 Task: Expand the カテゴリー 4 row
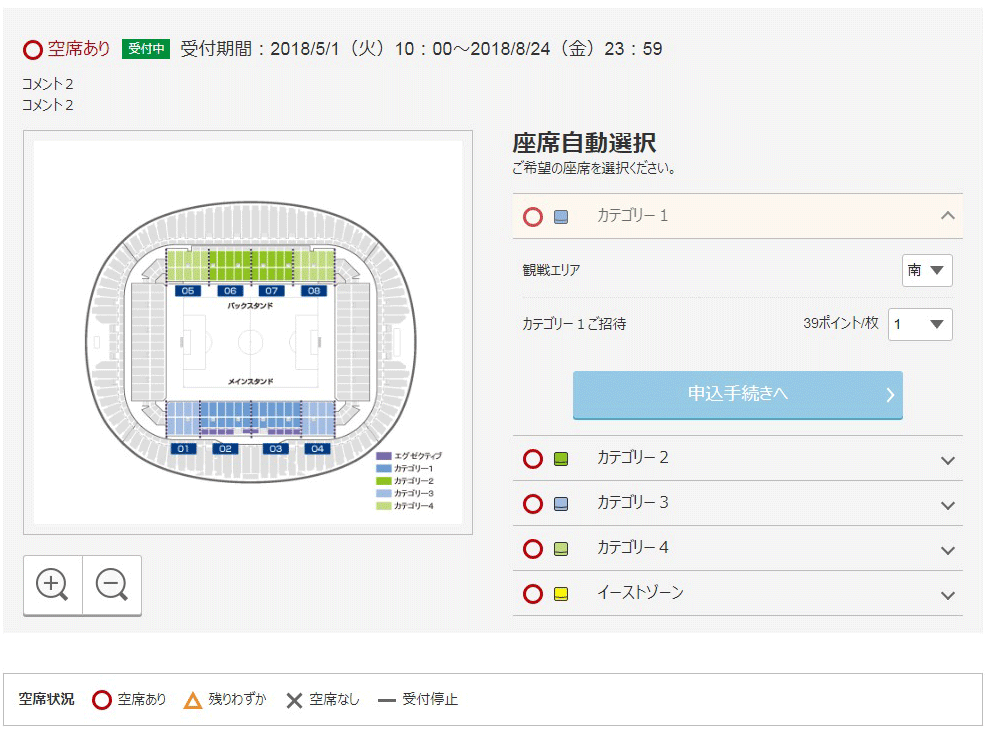(947, 549)
